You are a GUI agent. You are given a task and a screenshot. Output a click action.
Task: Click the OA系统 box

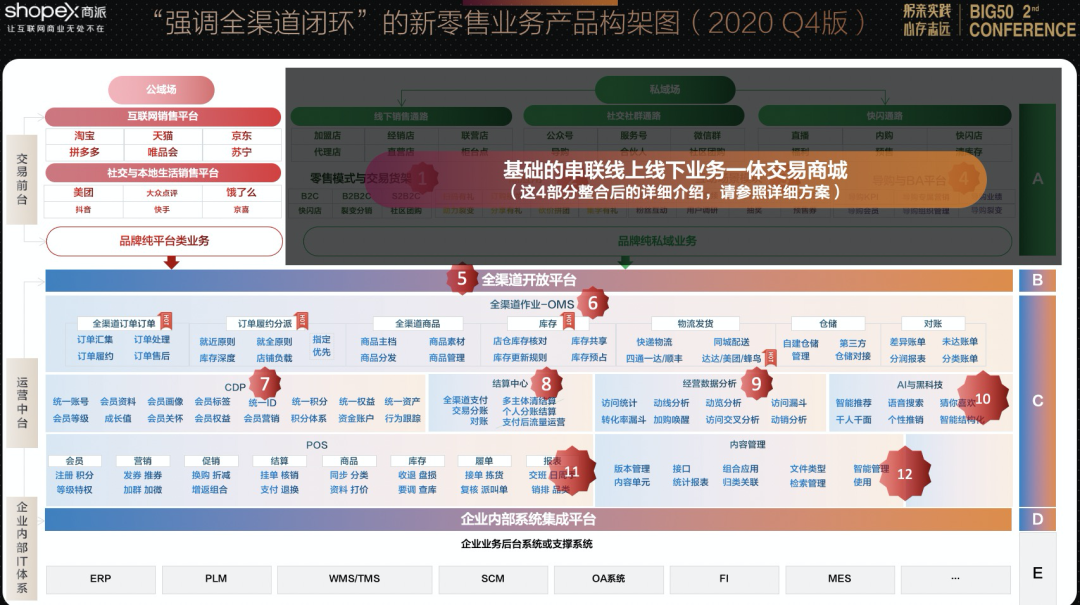(608, 579)
